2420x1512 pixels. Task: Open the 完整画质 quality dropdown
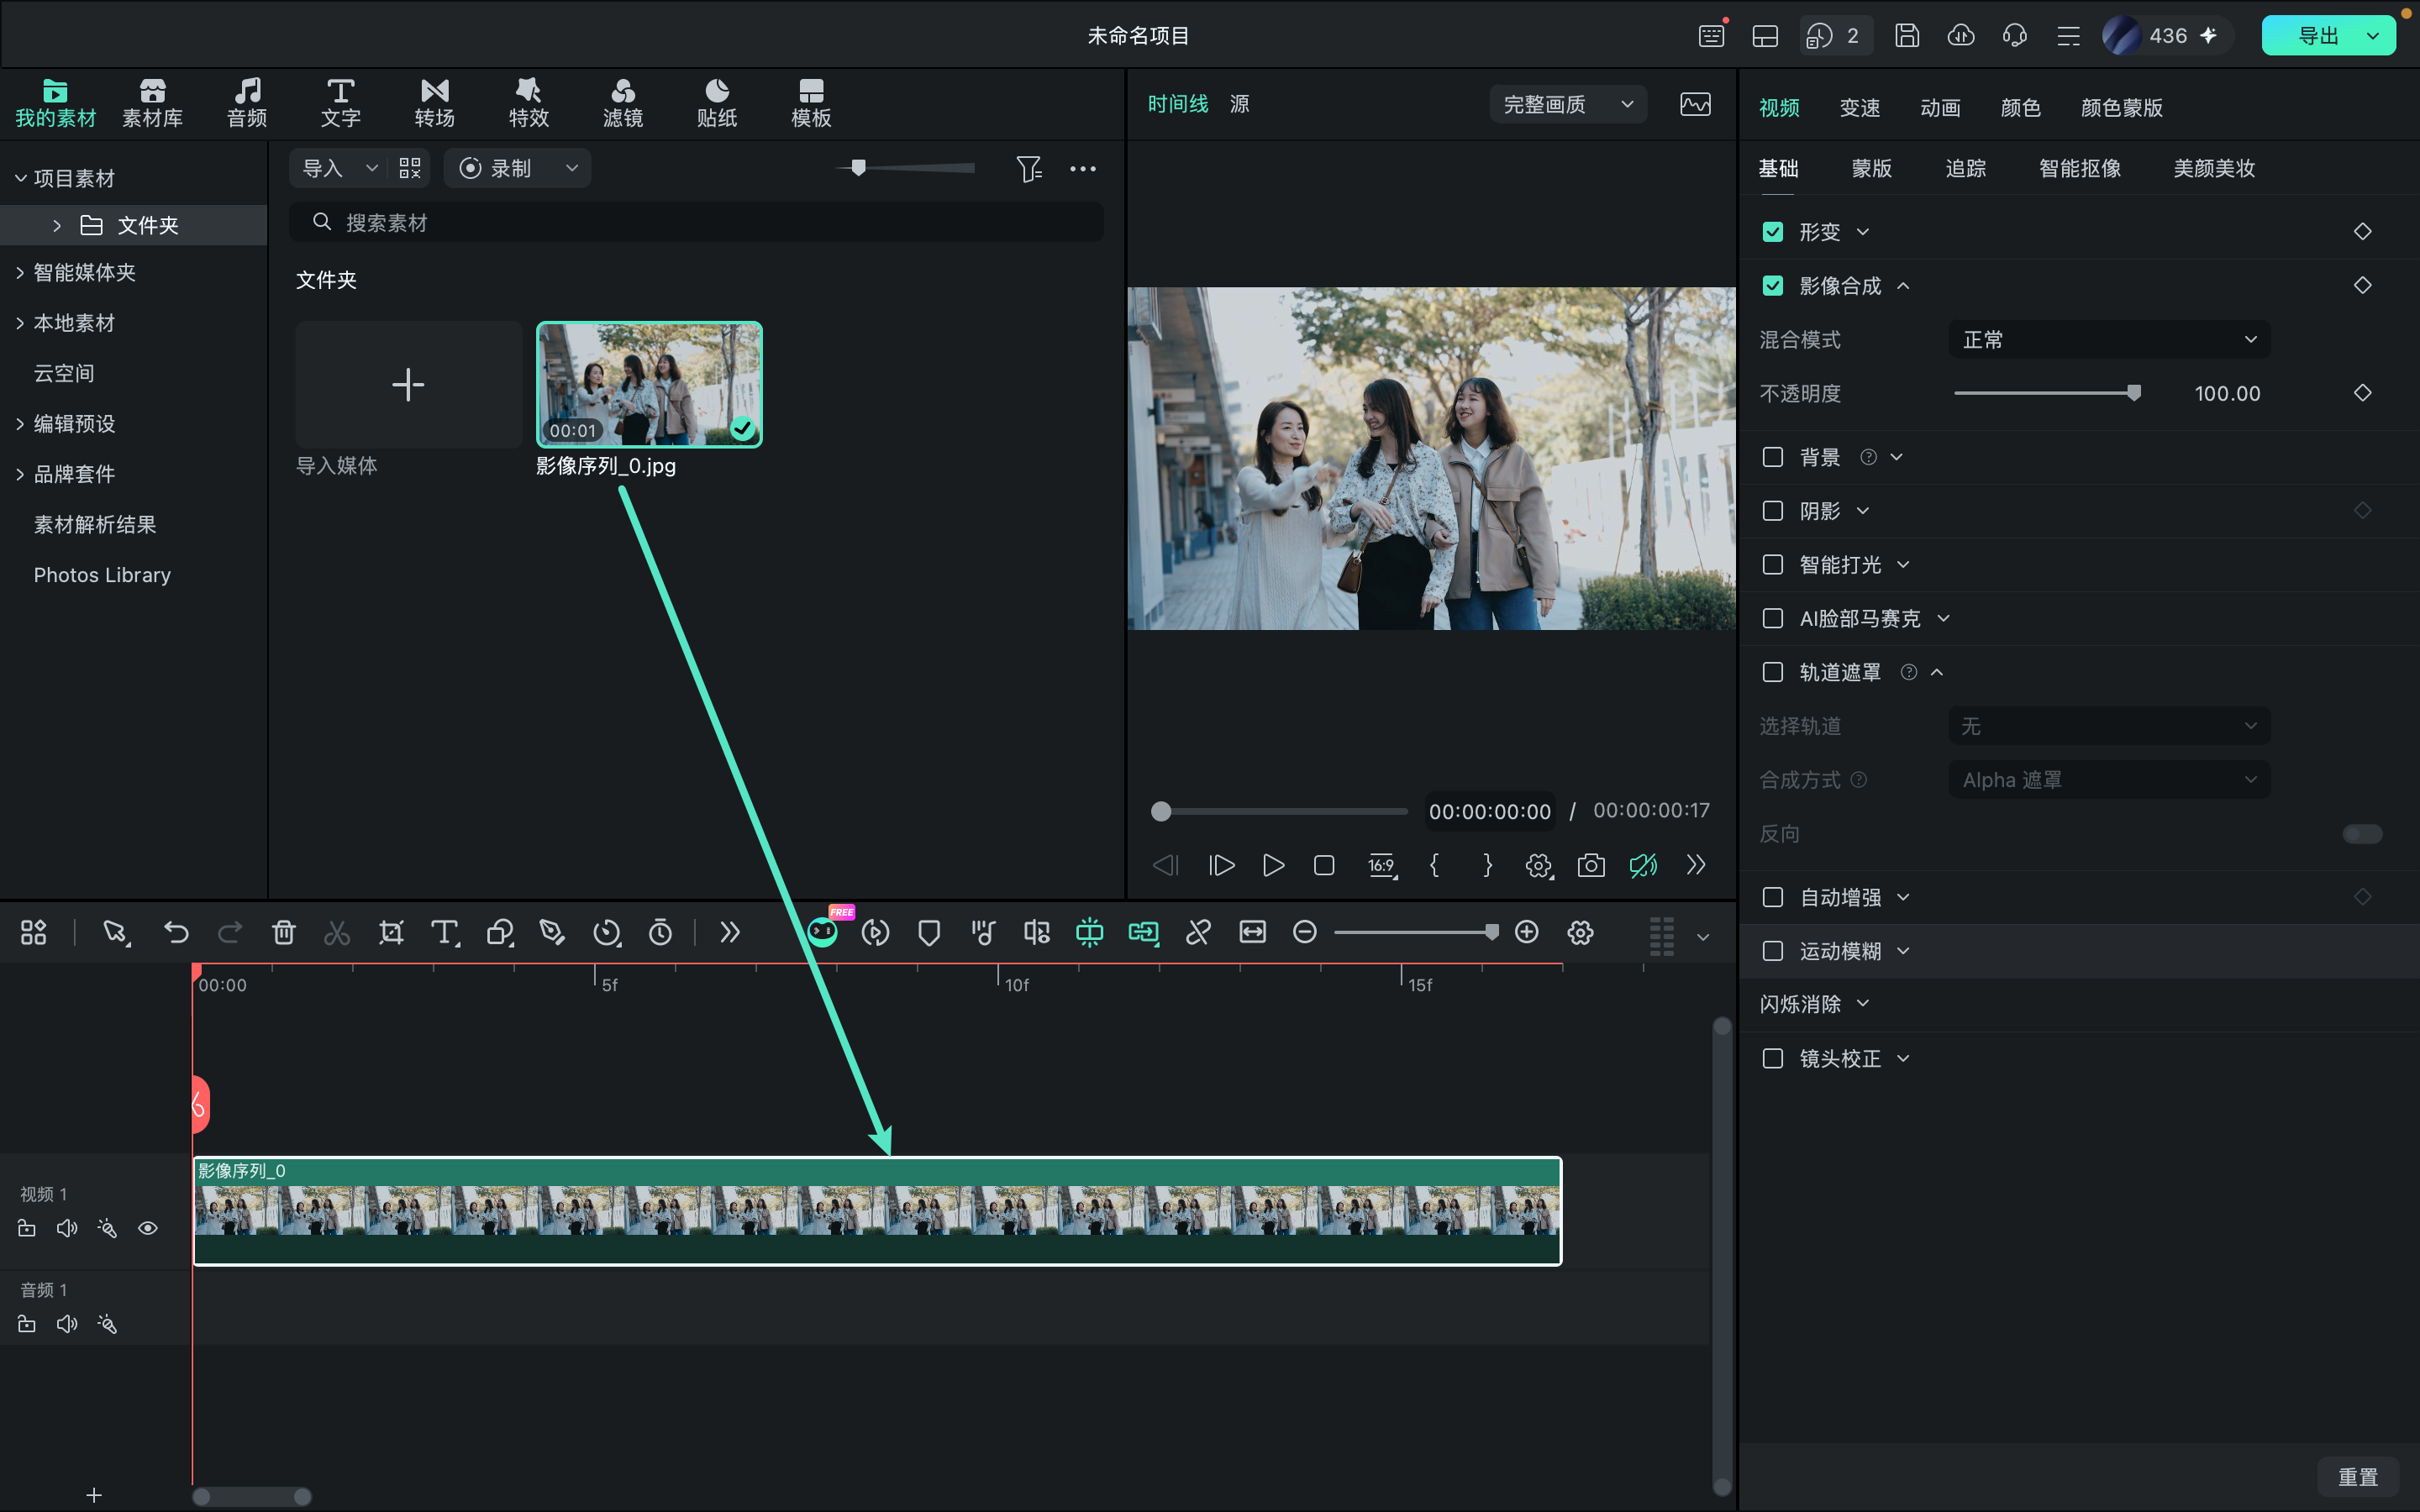tap(1568, 104)
